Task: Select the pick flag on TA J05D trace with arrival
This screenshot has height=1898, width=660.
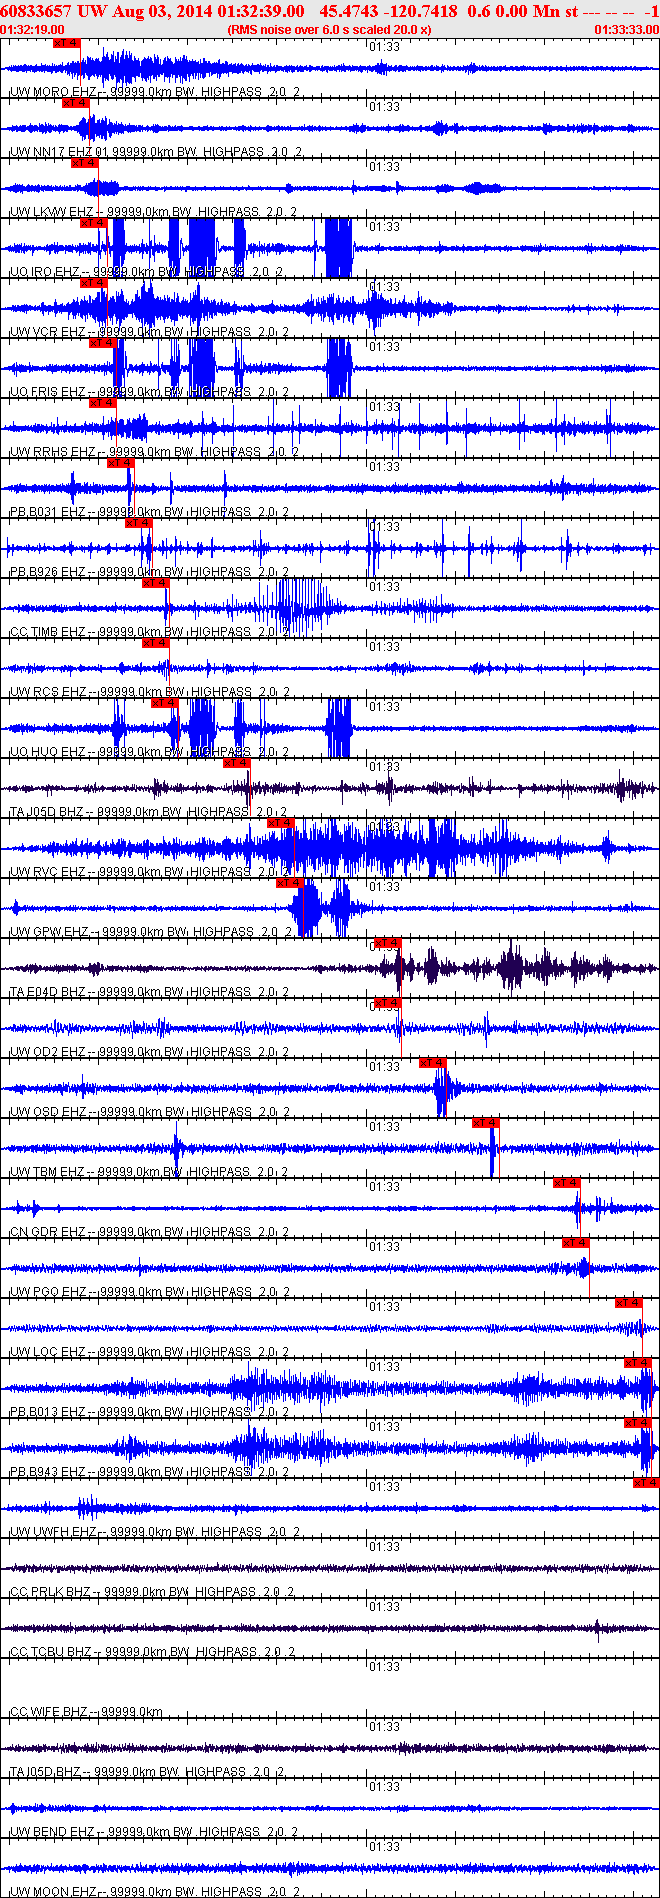Action: click(x=237, y=763)
